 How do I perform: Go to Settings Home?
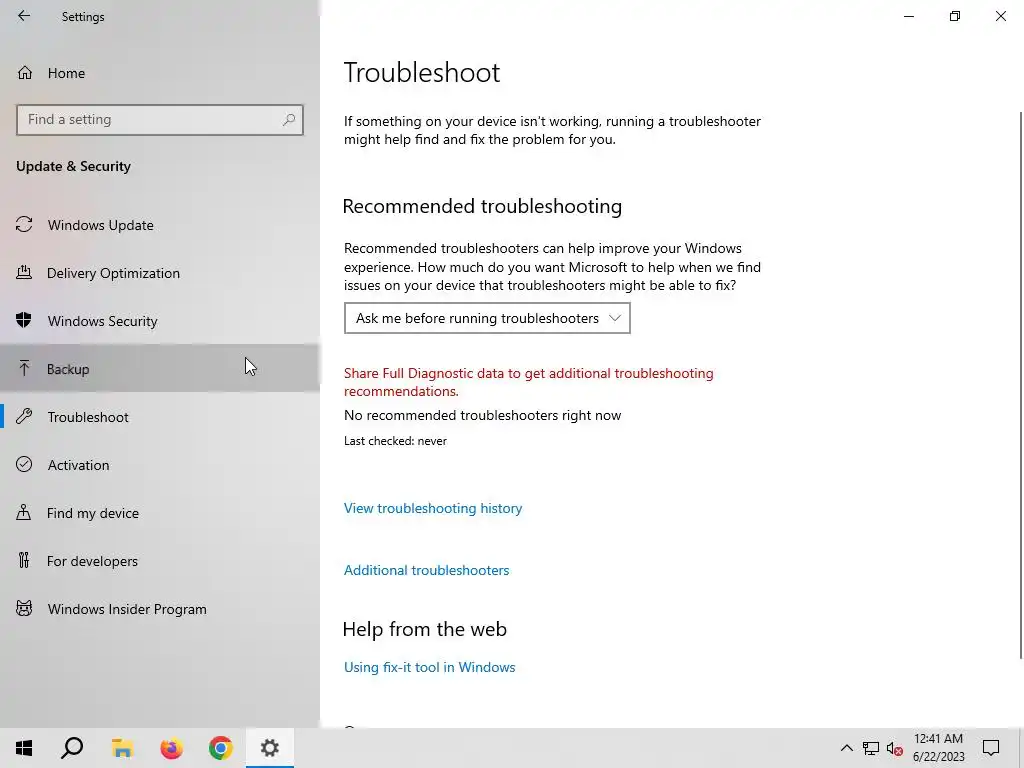pyautogui.click(x=159, y=73)
